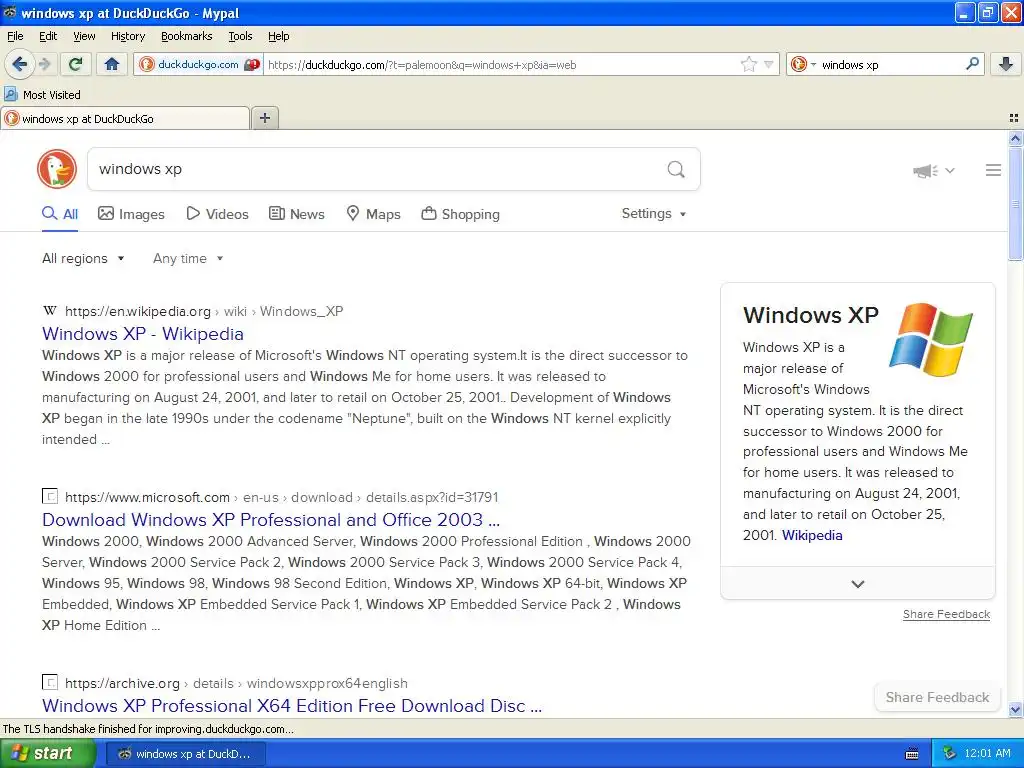Click the en.wikipedia.org result URL
This screenshot has height=768, width=1024.
(204, 312)
